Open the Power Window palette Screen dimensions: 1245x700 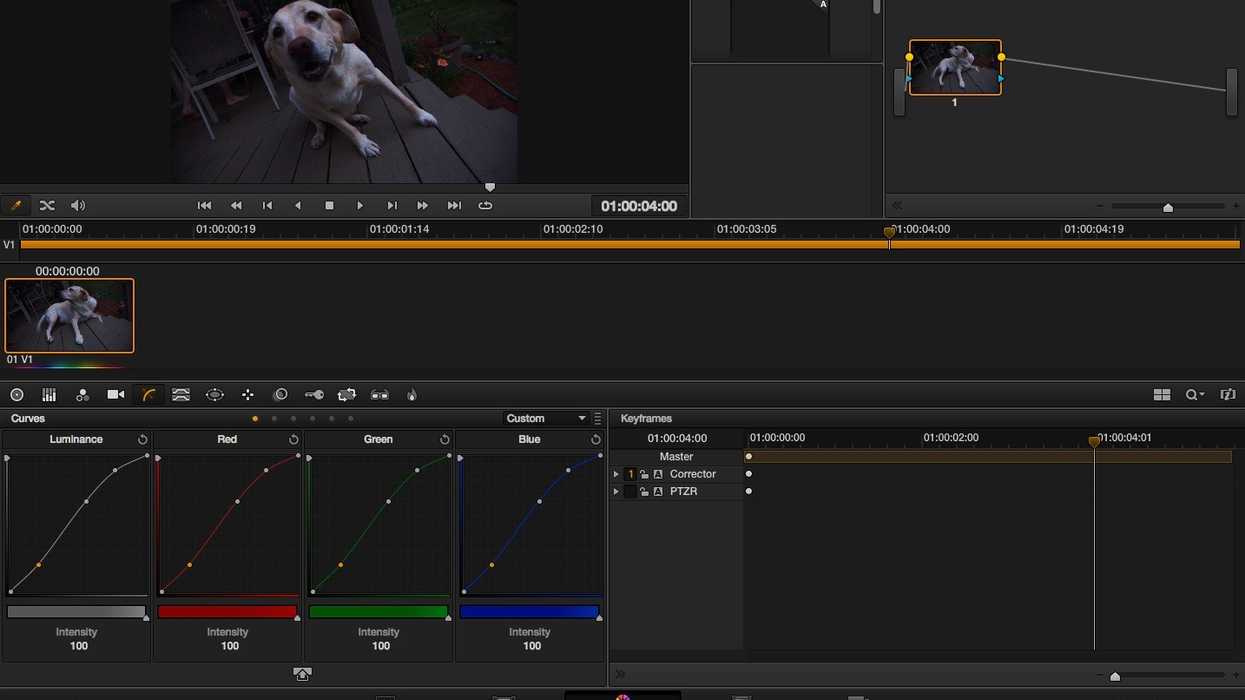[214, 395]
